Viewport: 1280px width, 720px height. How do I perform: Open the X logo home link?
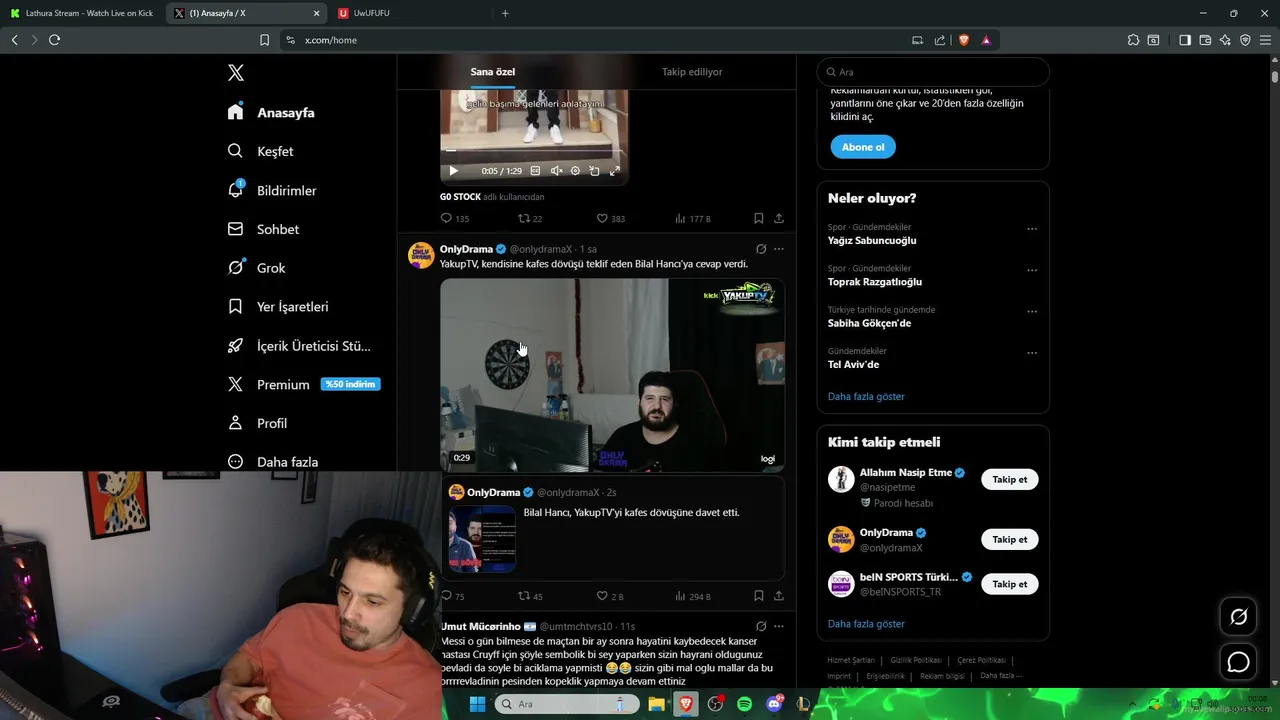pyautogui.click(x=236, y=73)
